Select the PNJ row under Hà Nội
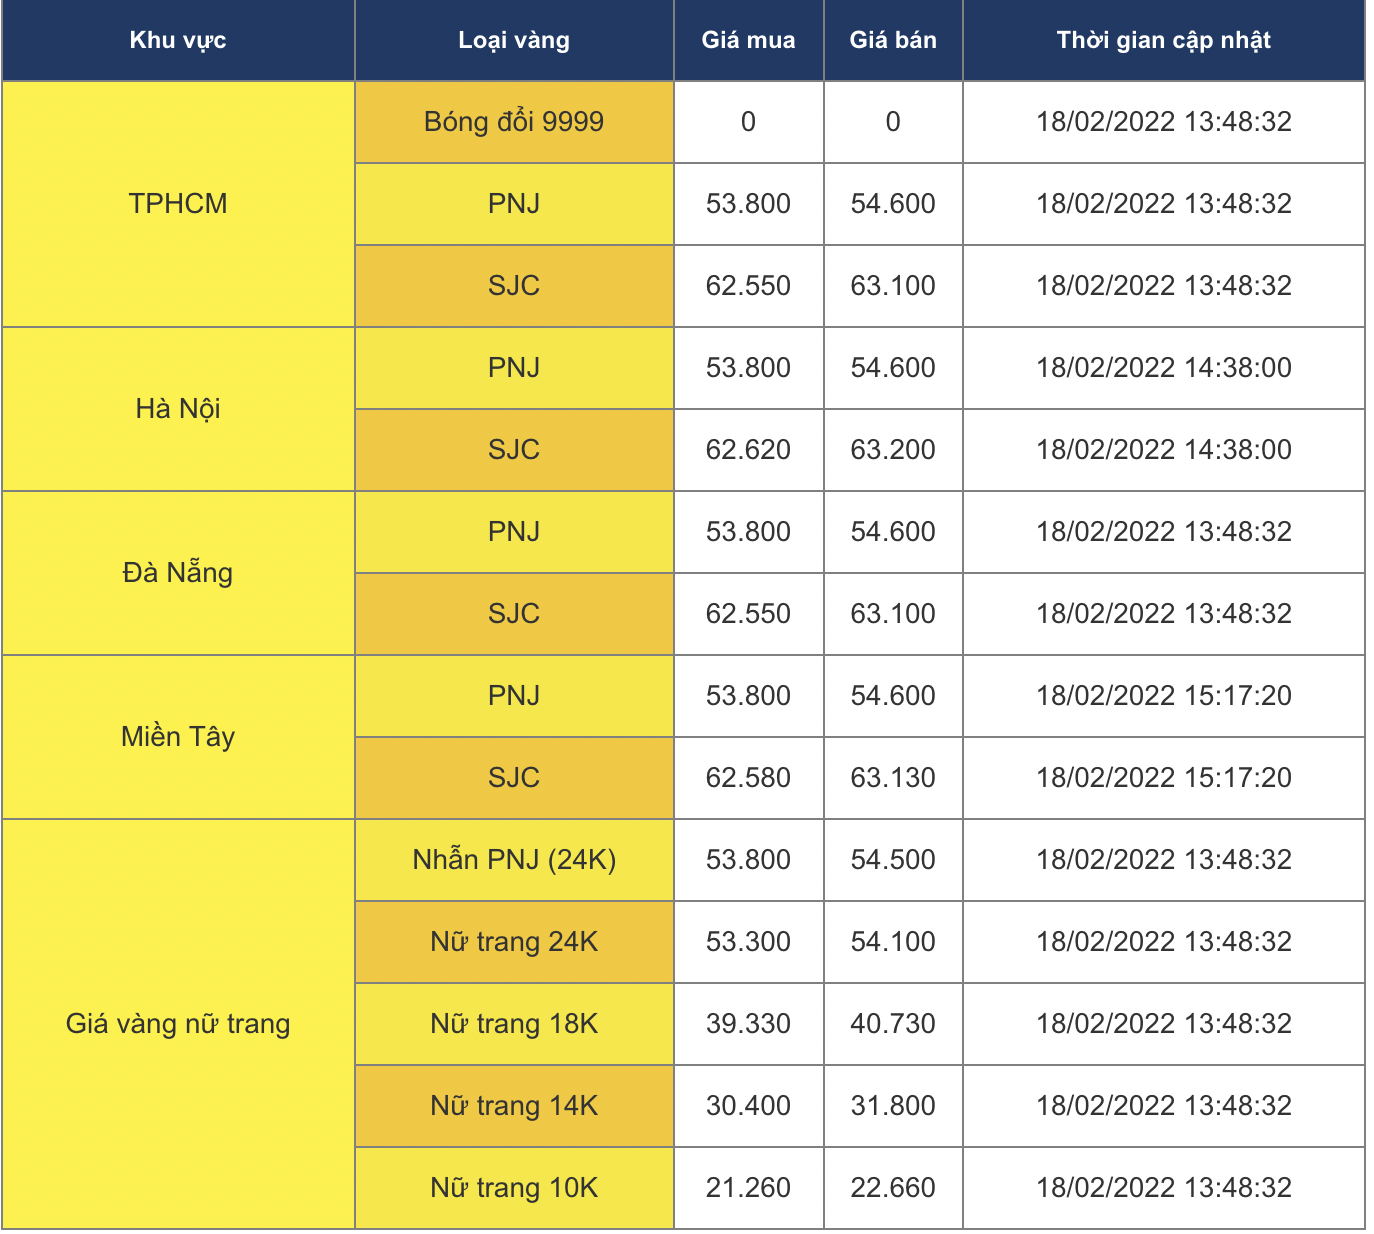 (513, 367)
